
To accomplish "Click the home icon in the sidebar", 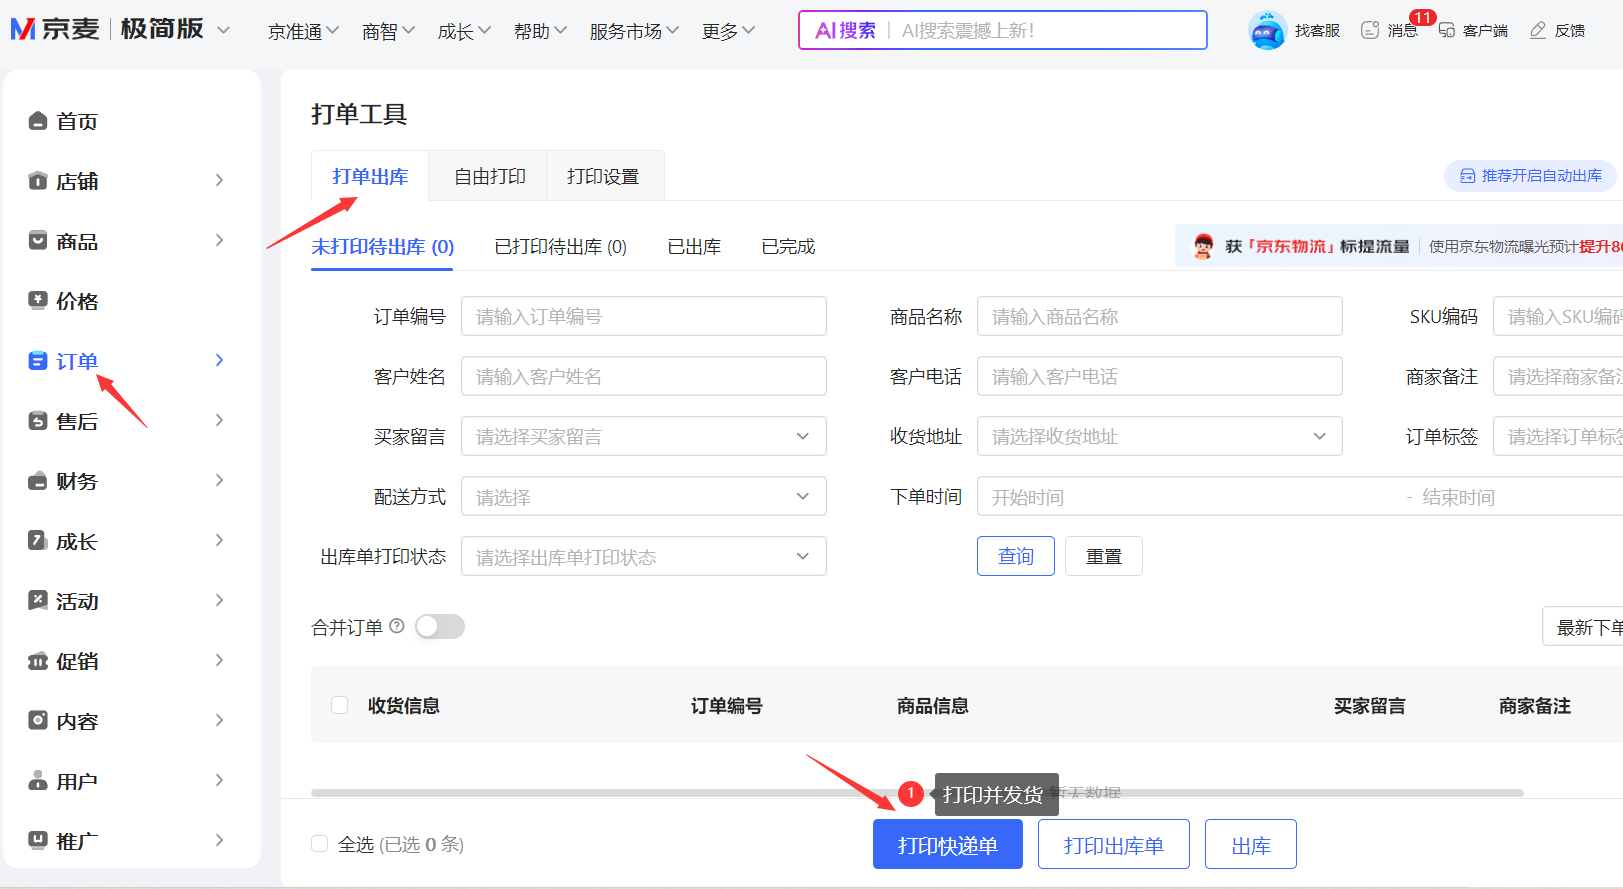I will coord(38,121).
